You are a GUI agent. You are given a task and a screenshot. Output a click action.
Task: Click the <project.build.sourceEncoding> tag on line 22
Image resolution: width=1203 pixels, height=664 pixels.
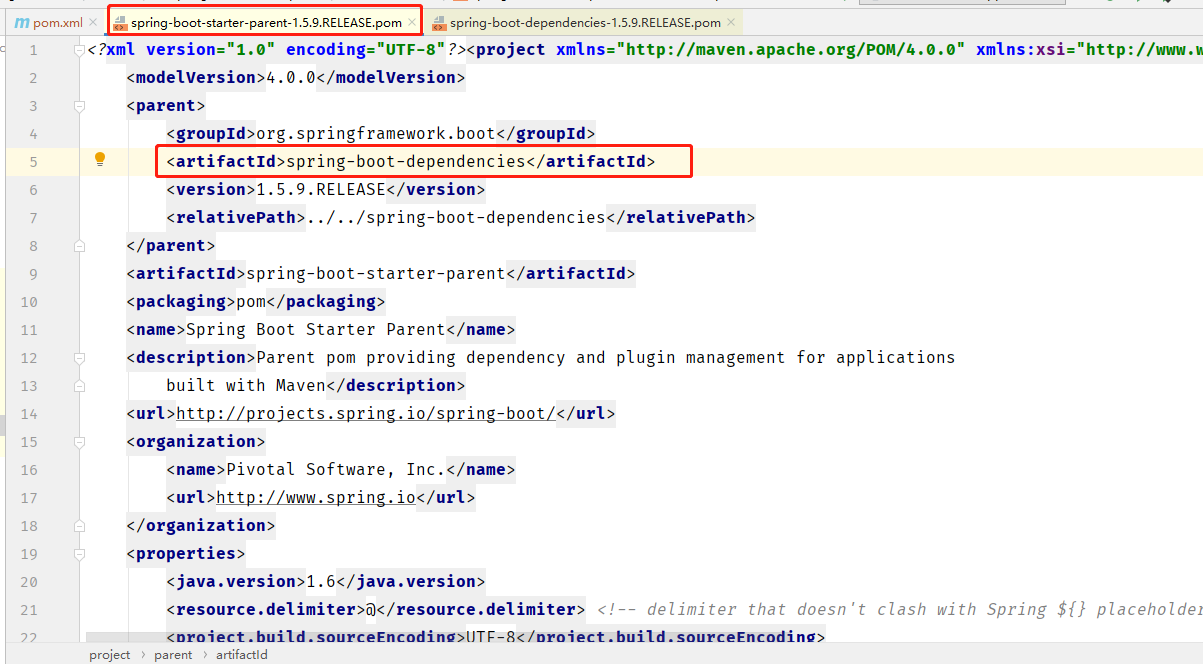pos(316,637)
